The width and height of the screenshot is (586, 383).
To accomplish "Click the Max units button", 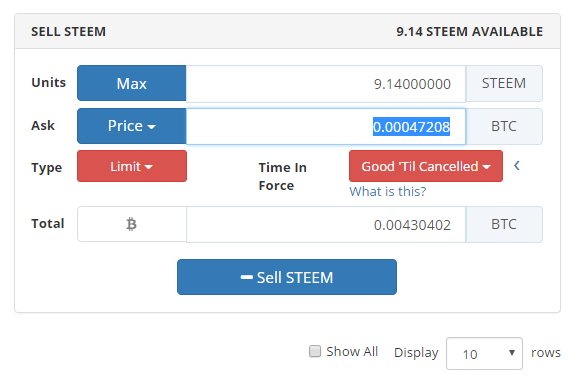I will [x=132, y=83].
